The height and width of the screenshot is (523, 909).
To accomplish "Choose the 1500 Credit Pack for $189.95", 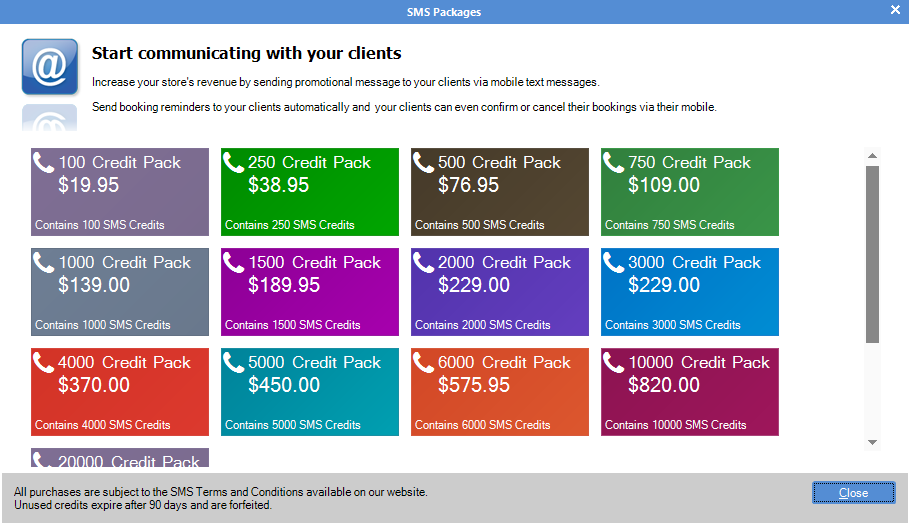I will 310,292.
